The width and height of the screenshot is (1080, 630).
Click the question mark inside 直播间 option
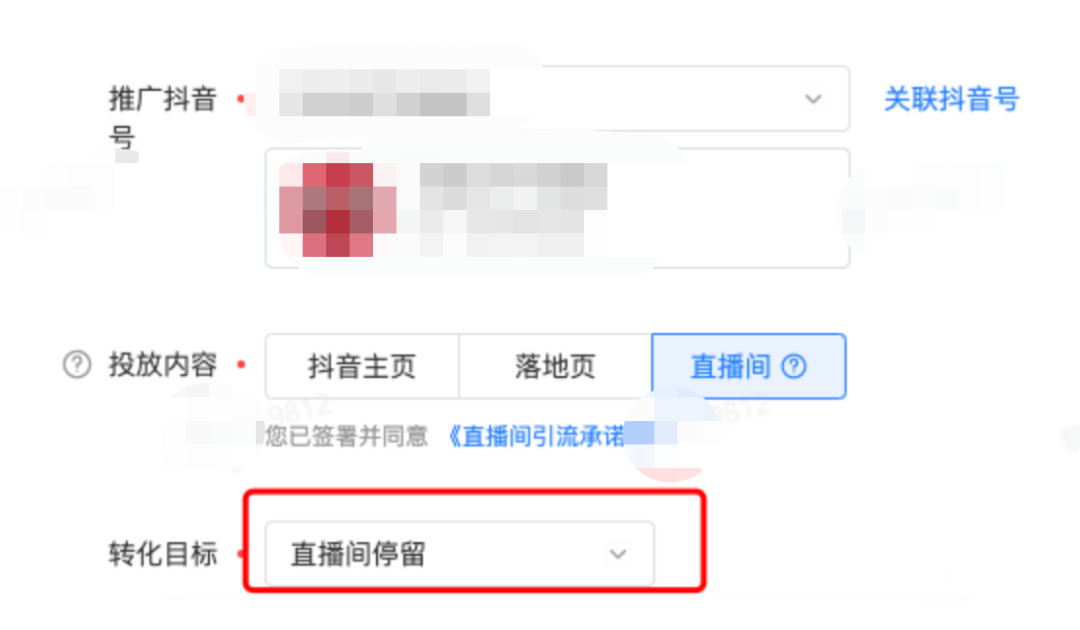[793, 366]
